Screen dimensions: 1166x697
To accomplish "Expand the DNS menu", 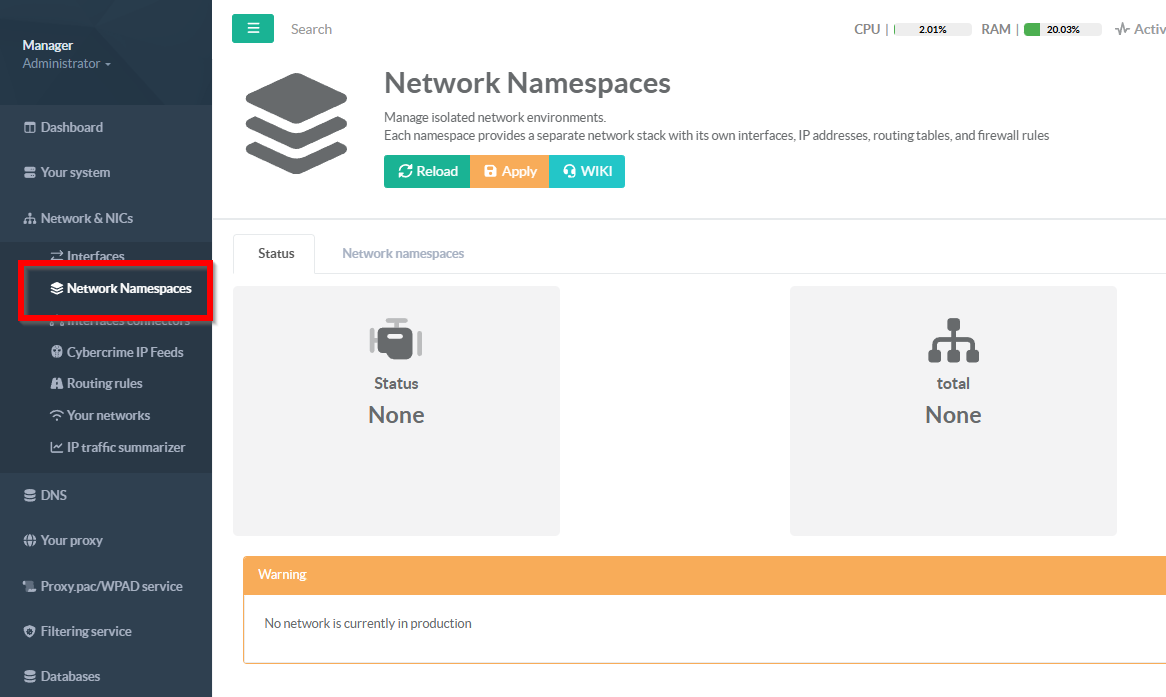I will coord(53,495).
